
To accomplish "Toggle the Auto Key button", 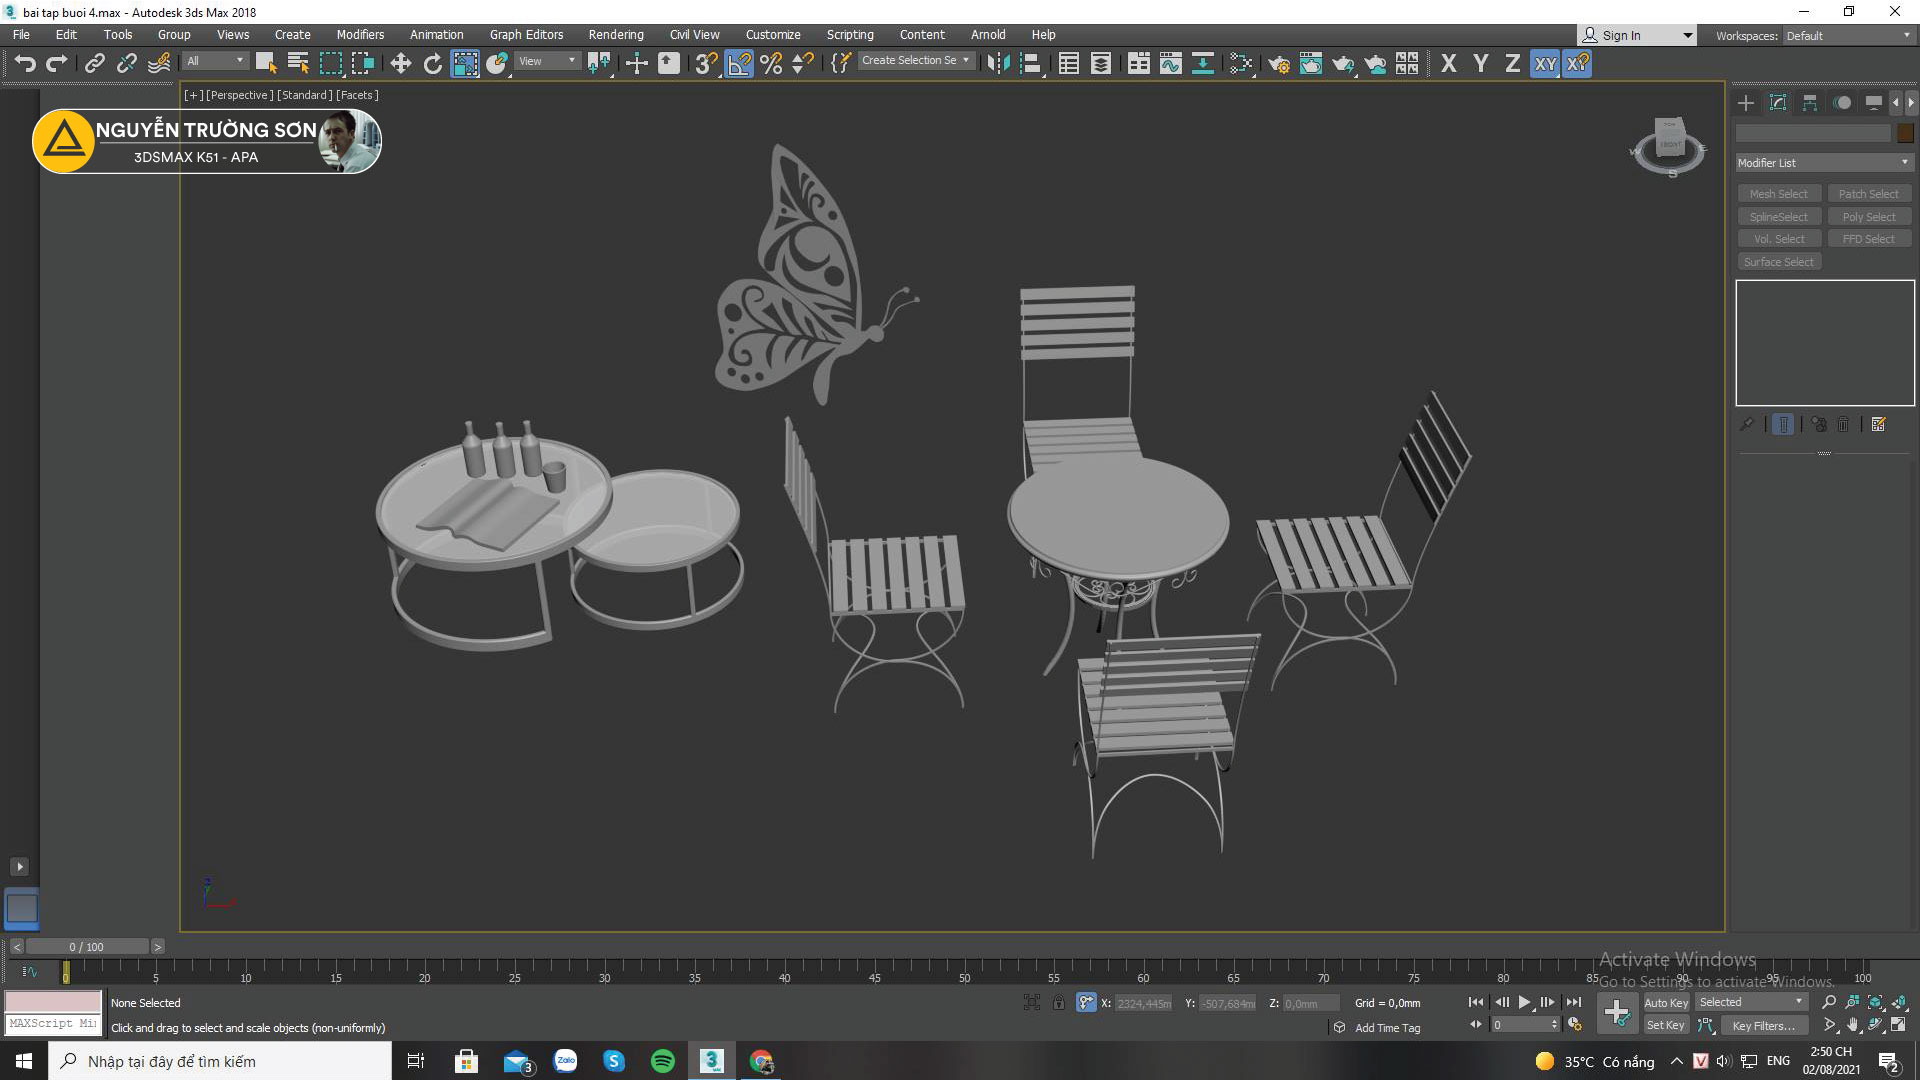I will (1665, 1003).
